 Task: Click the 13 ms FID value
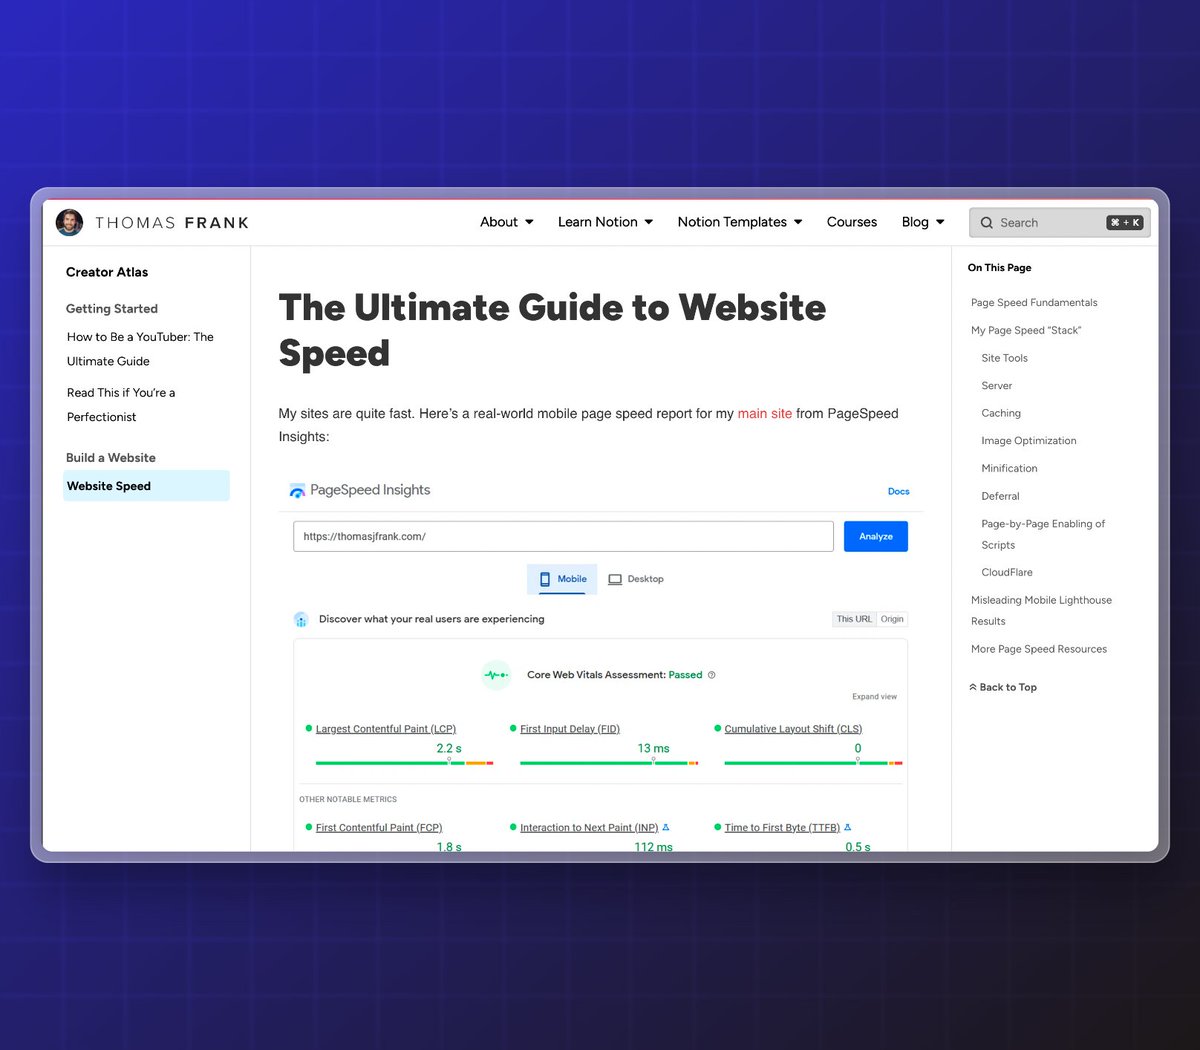coord(654,748)
